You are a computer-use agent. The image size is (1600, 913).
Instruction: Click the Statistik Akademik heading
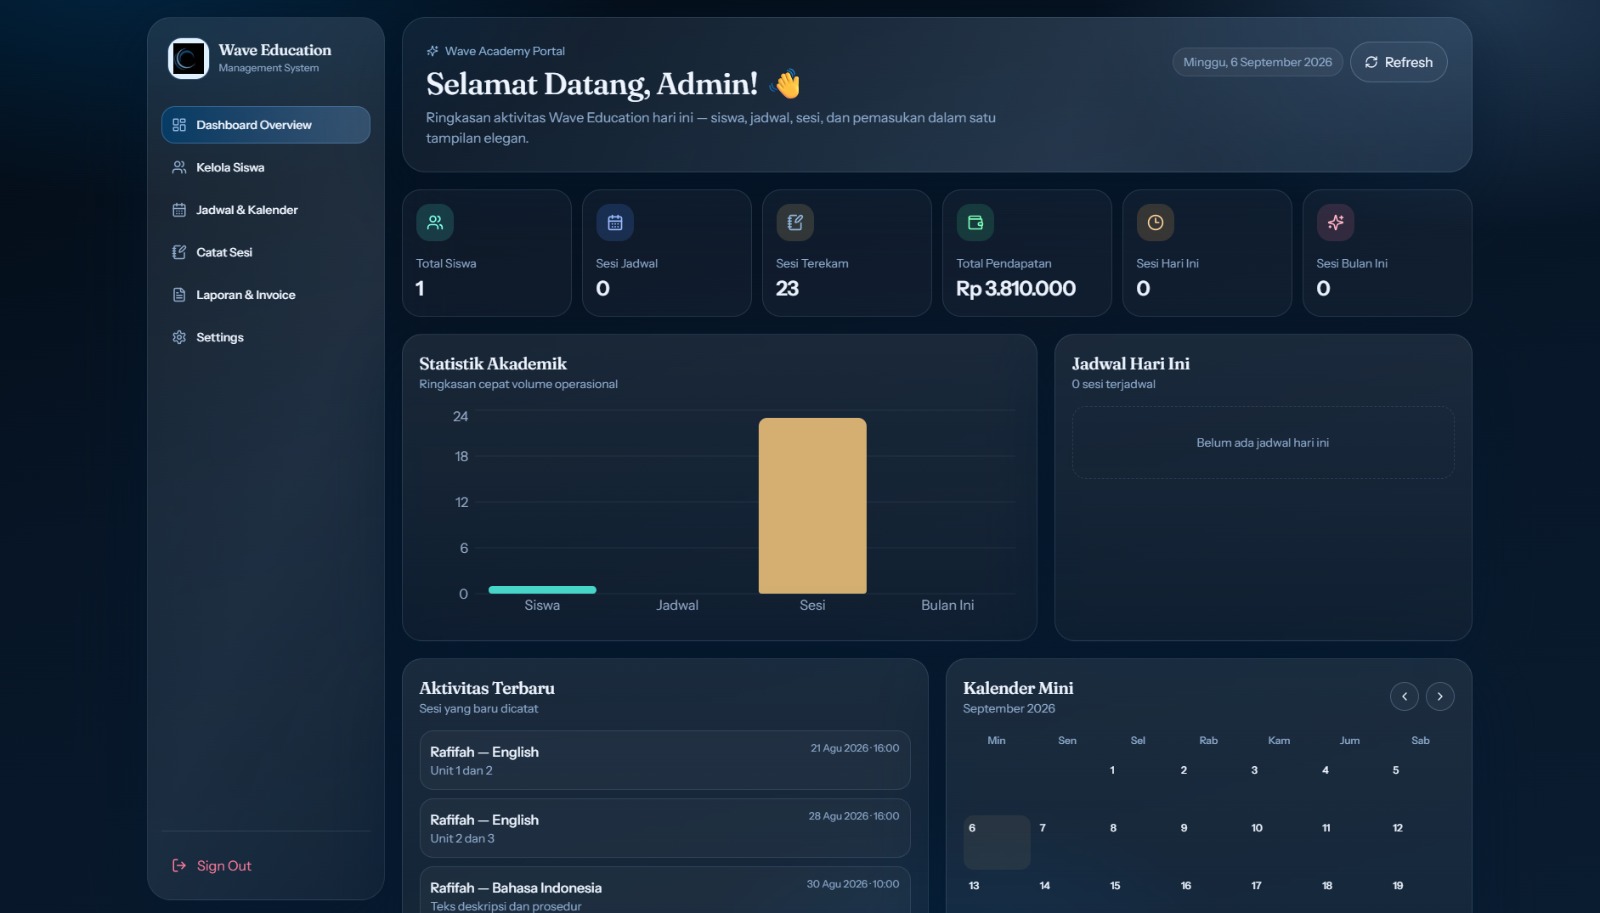point(493,364)
